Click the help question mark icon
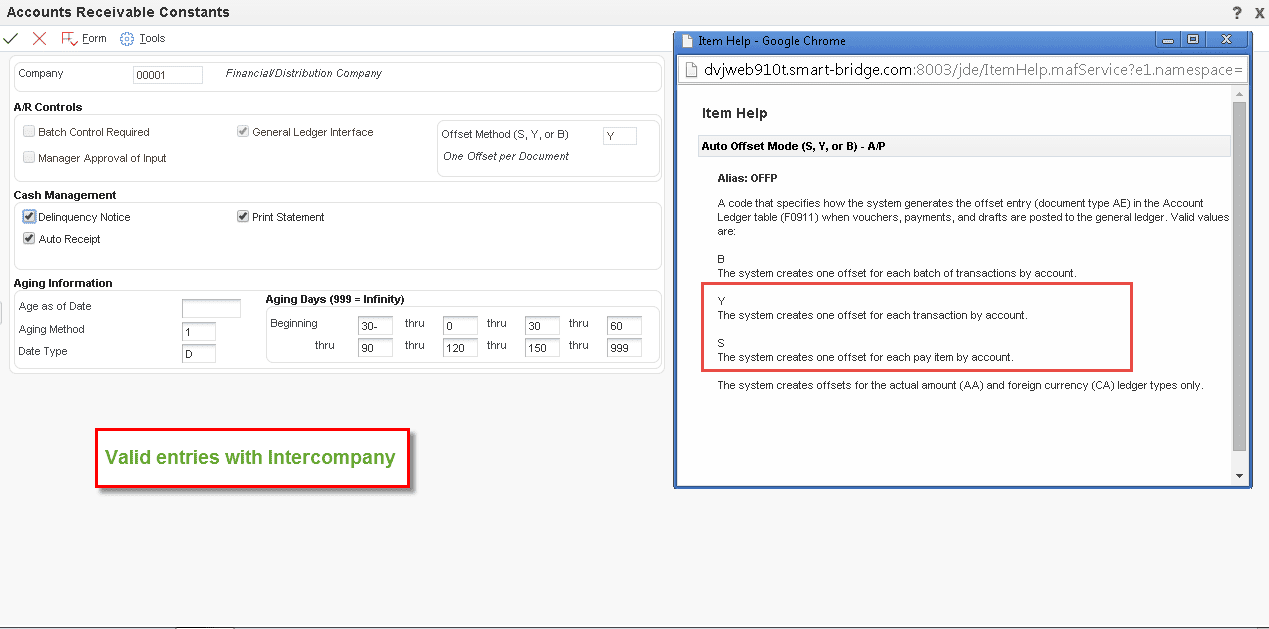The width and height of the screenshot is (1269, 629). pyautogui.click(x=1238, y=12)
